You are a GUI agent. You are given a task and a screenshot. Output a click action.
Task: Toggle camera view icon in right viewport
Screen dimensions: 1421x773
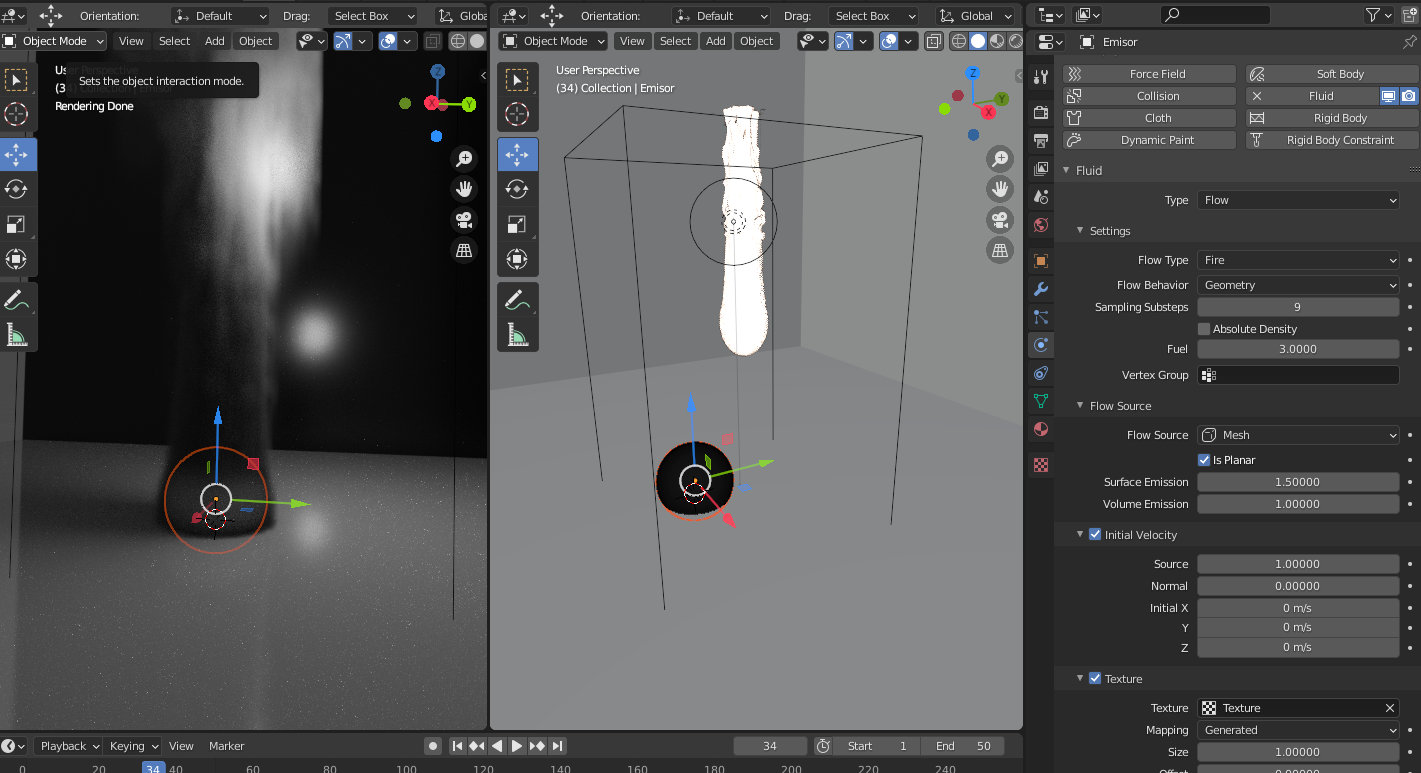(1000, 220)
